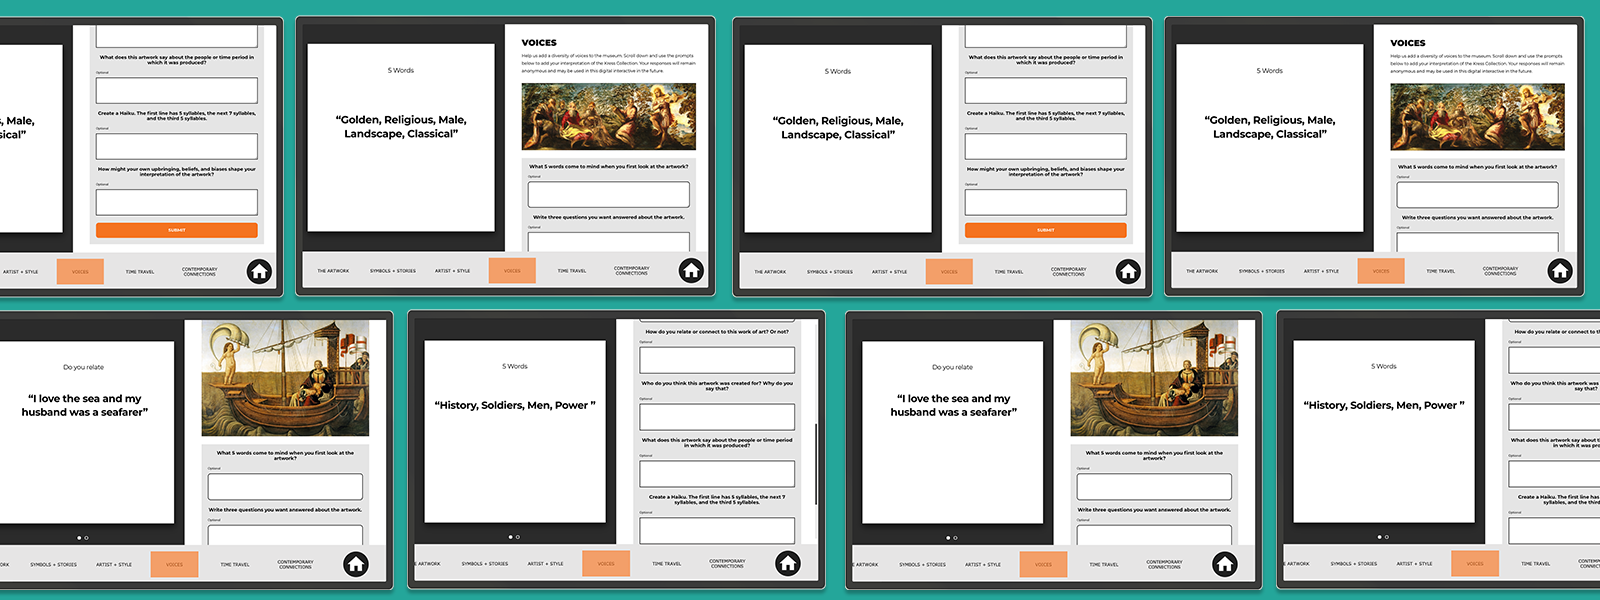The width and height of the screenshot is (1600, 600).
Task: Select second carousel dot on History screen with scrollbar
Action: [518, 537]
